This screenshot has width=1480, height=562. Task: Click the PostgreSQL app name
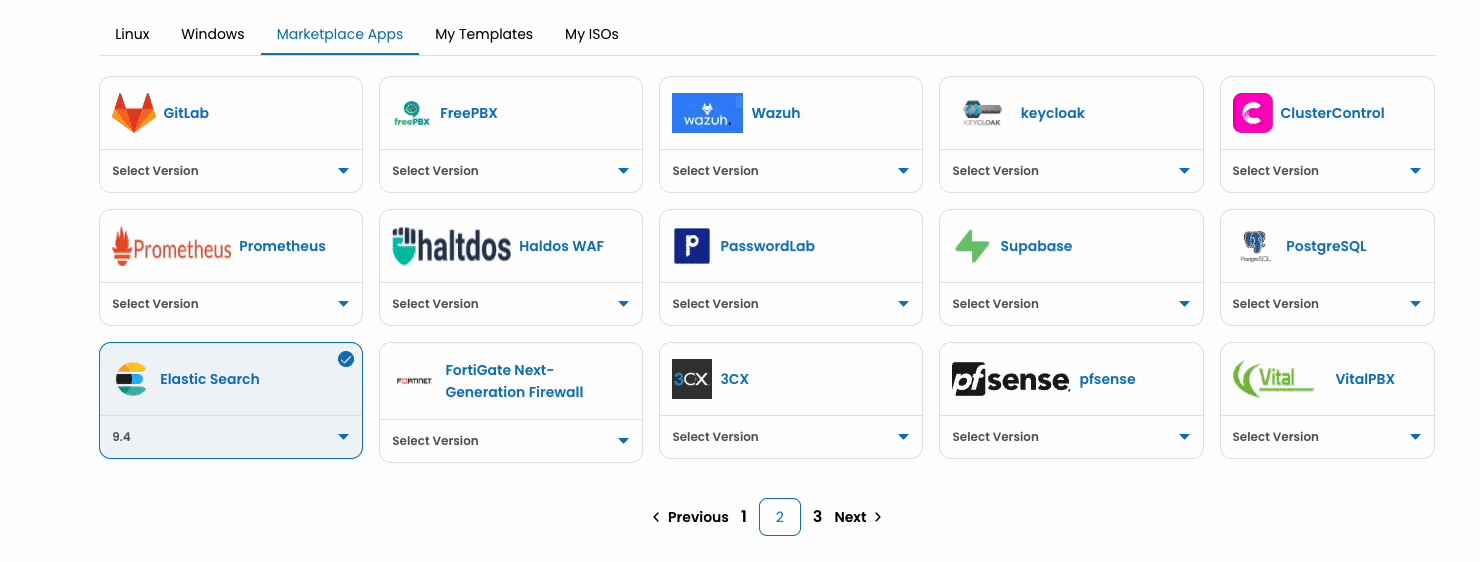click(1326, 246)
